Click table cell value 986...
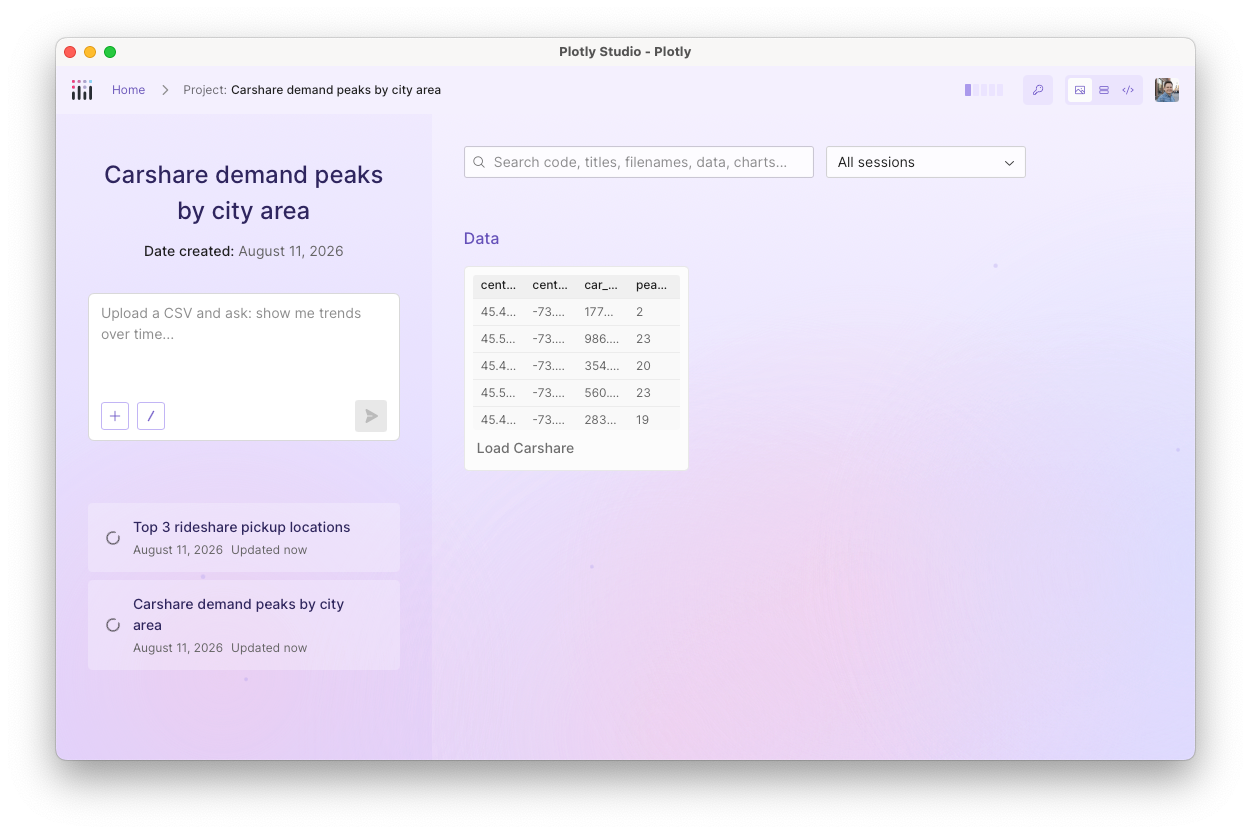The image size is (1251, 834). click(599, 339)
